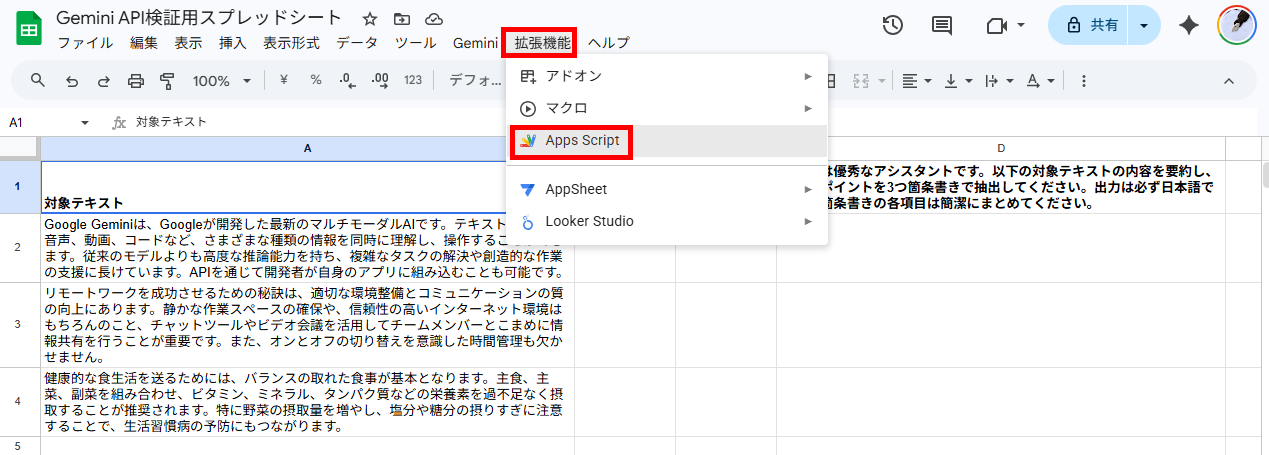Click the redo arrow in toolbar
Viewport: 1269px width, 455px height.
click(x=103, y=81)
